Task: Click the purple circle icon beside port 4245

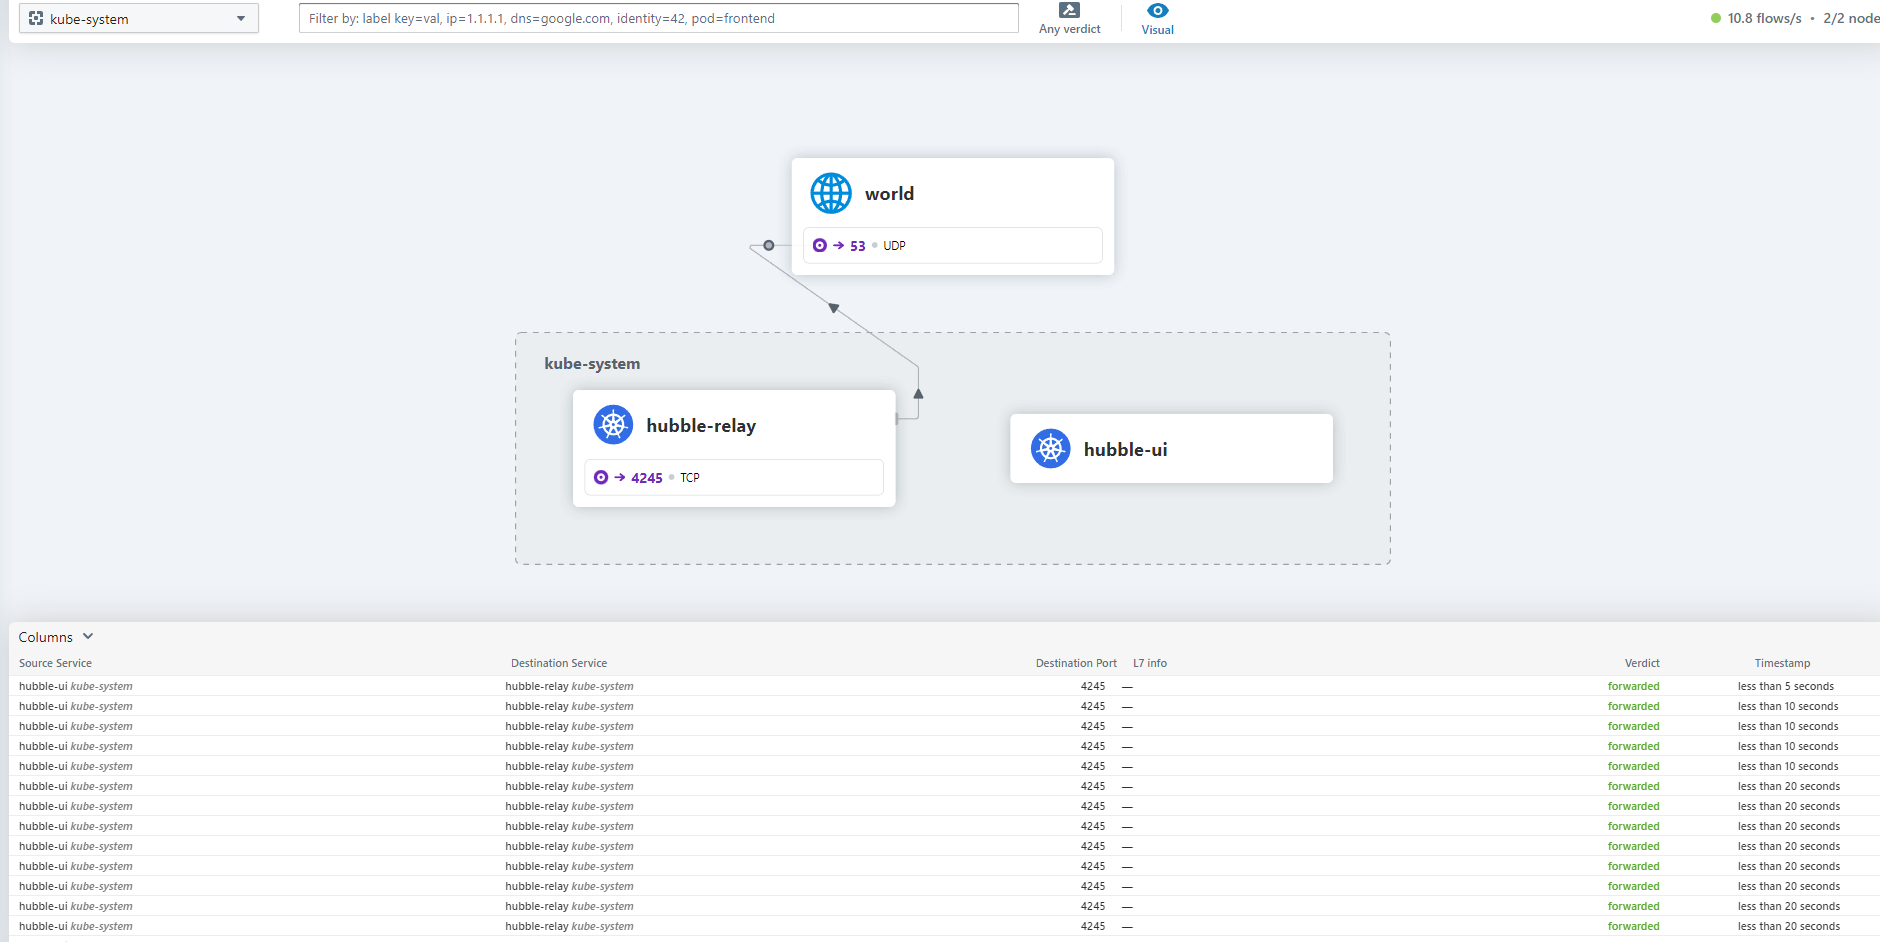Action: pyautogui.click(x=601, y=477)
